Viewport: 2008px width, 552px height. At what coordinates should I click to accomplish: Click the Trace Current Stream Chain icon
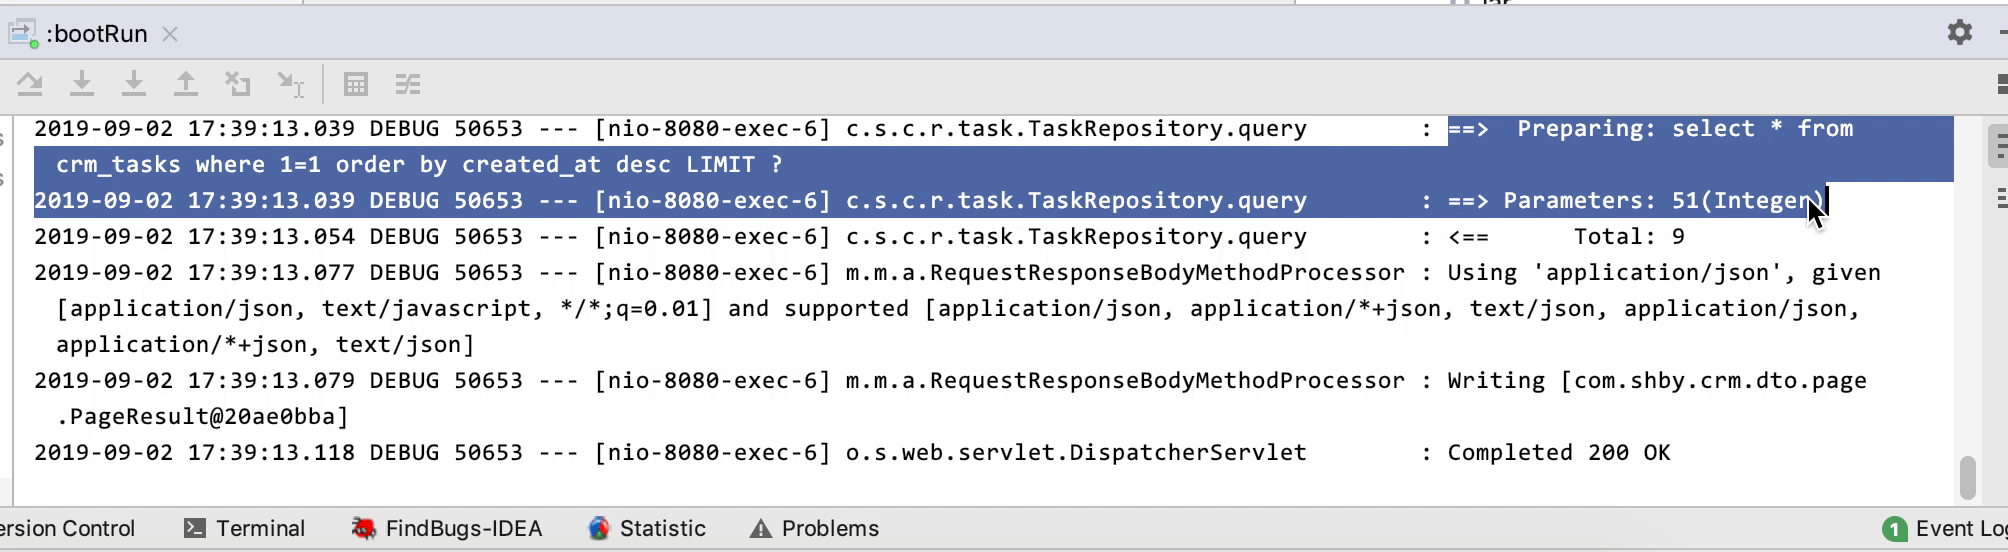[408, 85]
